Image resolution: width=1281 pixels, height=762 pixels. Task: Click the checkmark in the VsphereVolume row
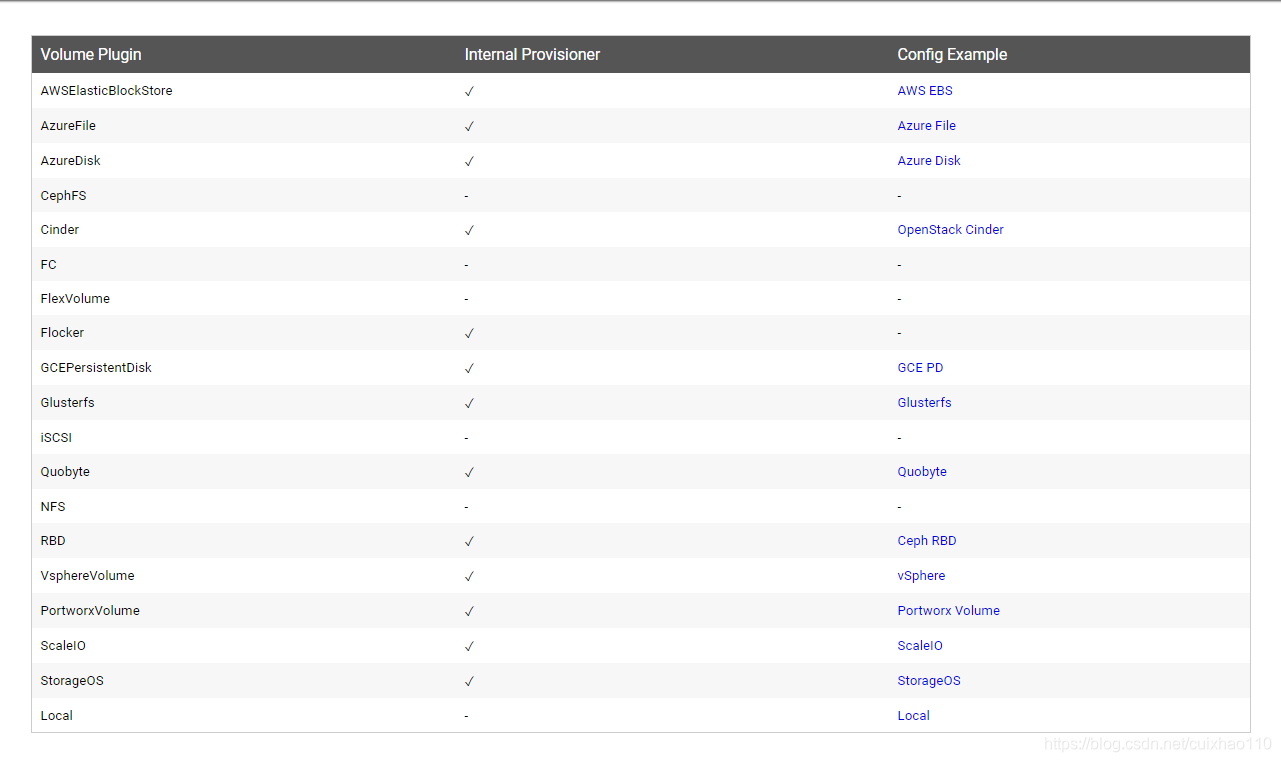469,576
